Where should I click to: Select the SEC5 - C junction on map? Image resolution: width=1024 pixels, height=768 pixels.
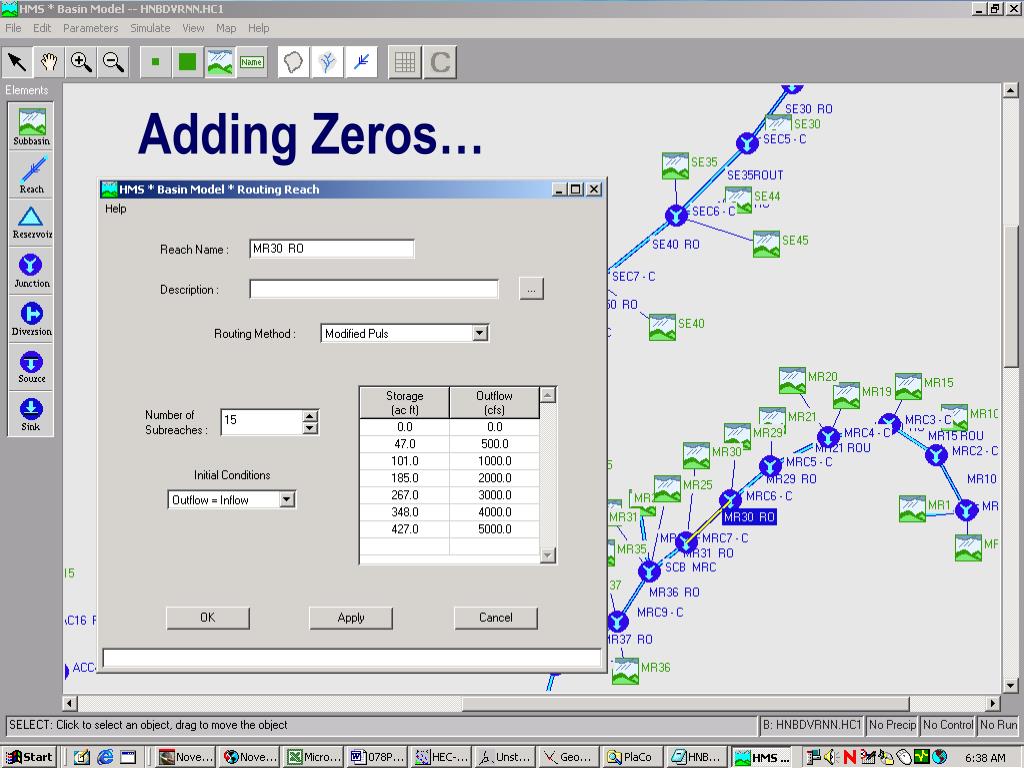747,142
